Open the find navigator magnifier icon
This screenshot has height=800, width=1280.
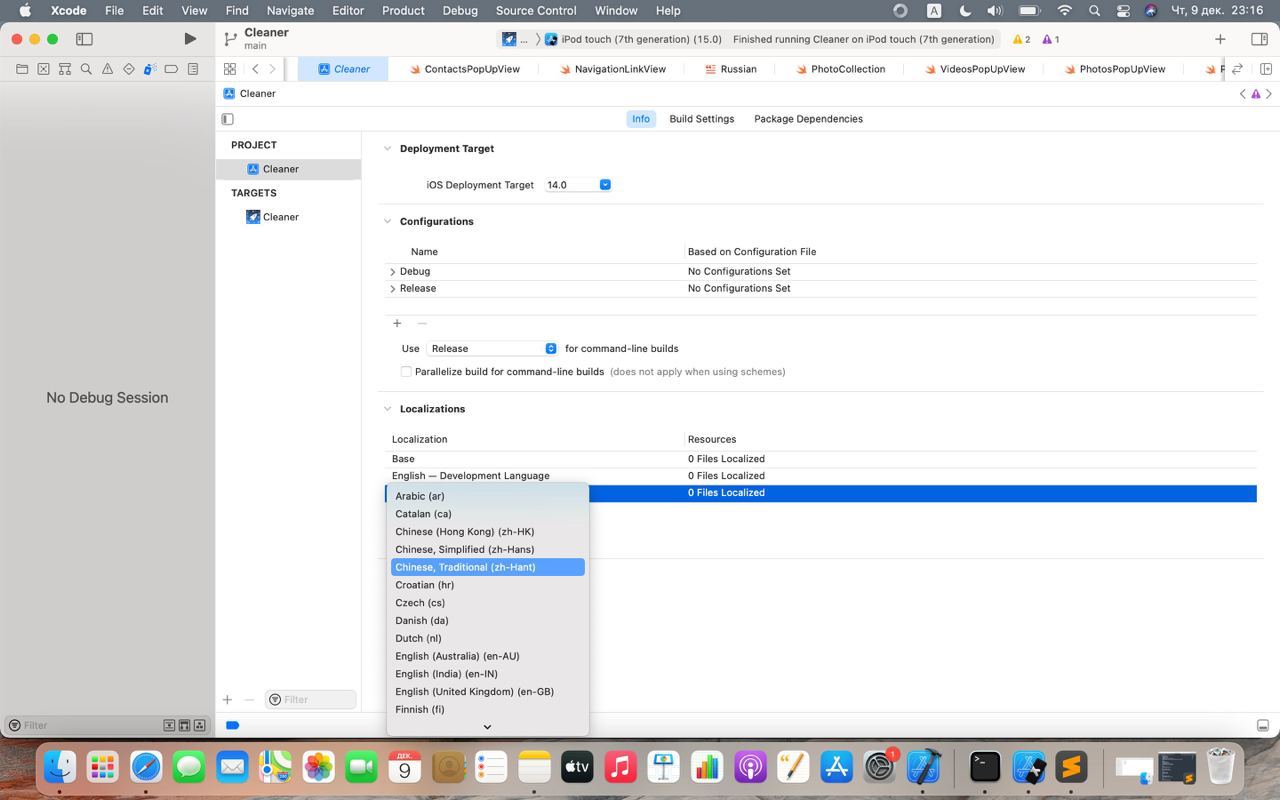[x=86, y=69]
